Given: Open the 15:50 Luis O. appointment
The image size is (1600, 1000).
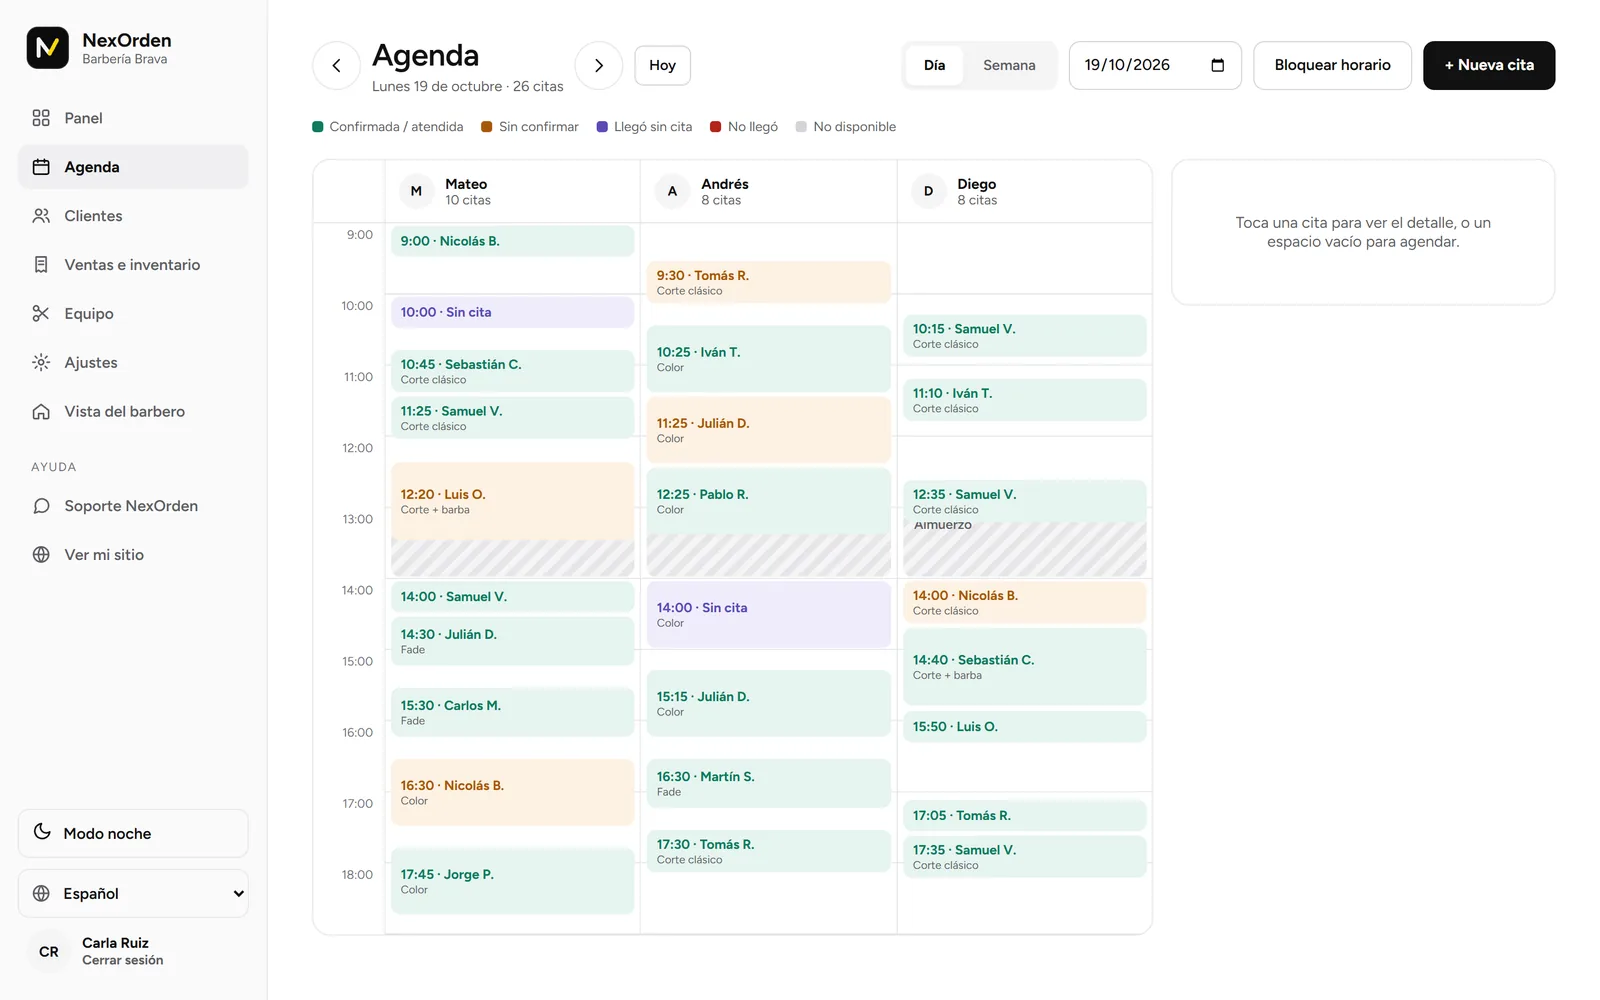Looking at the screenshot, I should [1024, 727].
